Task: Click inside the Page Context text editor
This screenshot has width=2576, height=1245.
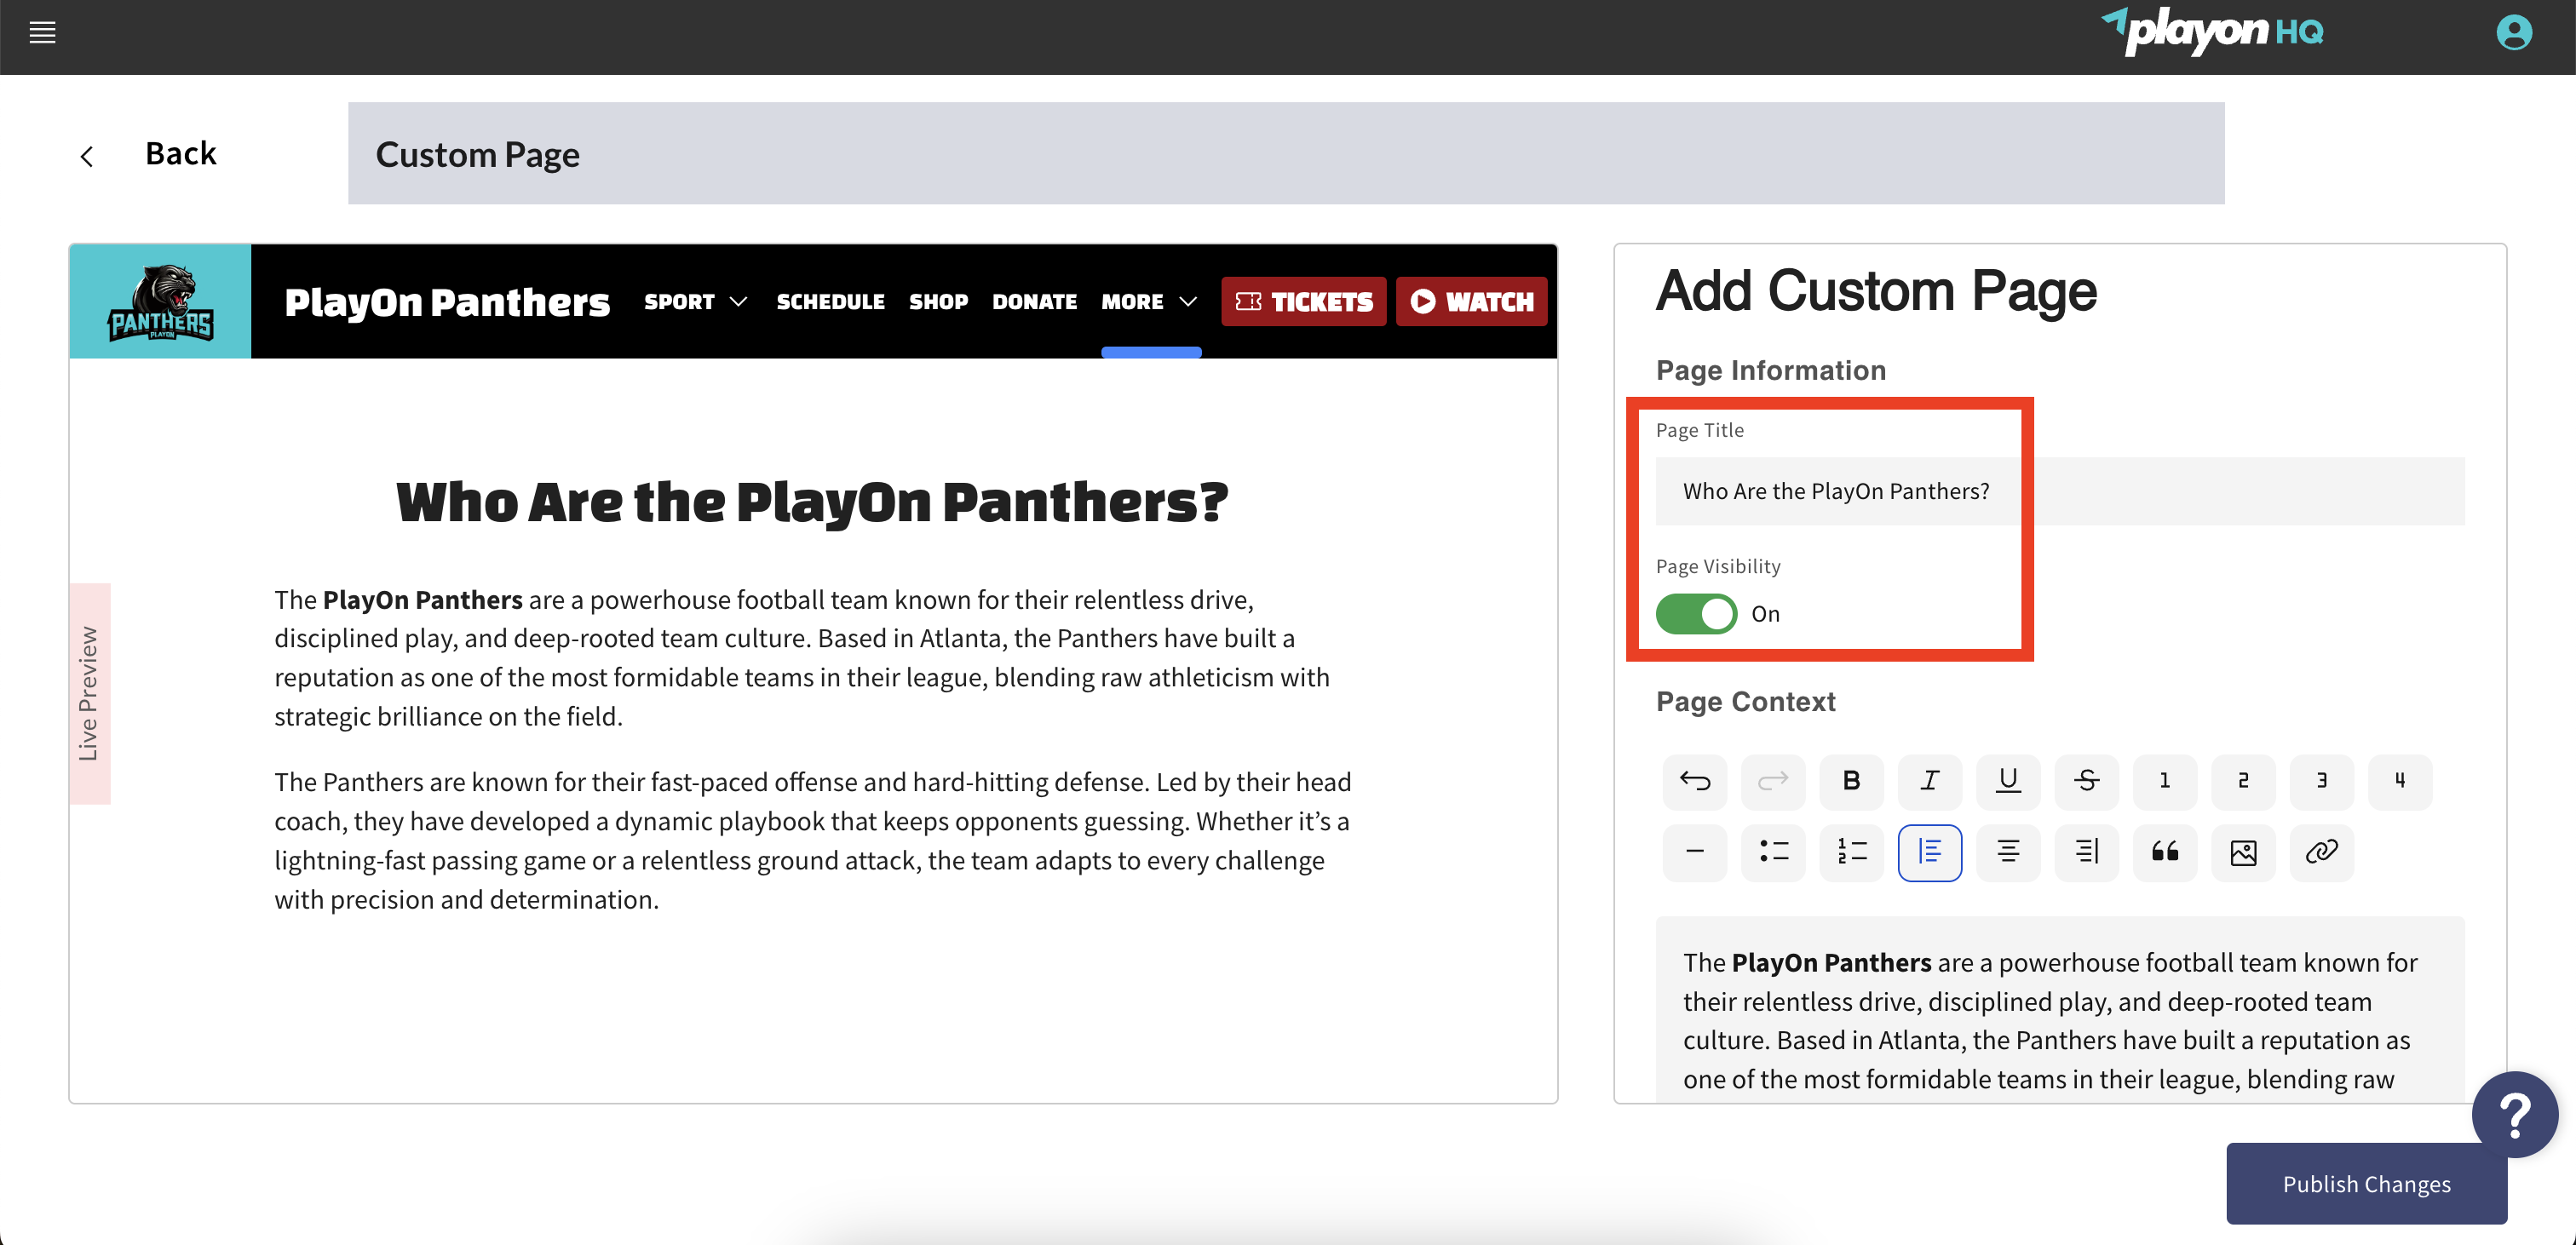Action: tap(2059, 1009)
